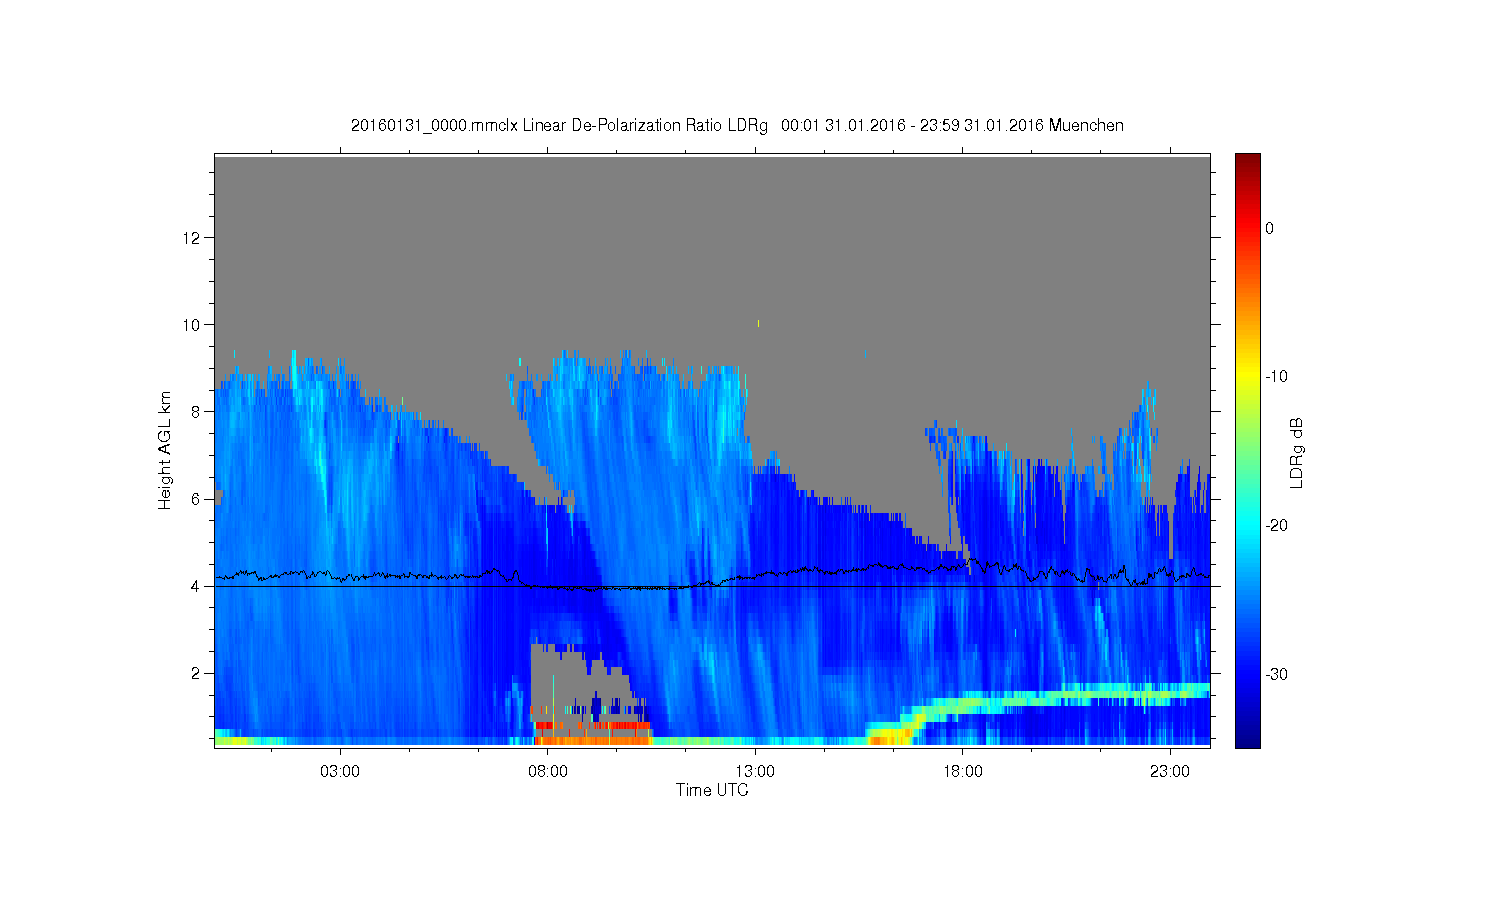
Task: Click the colorbar value label -20
Action: [1277, 526]
